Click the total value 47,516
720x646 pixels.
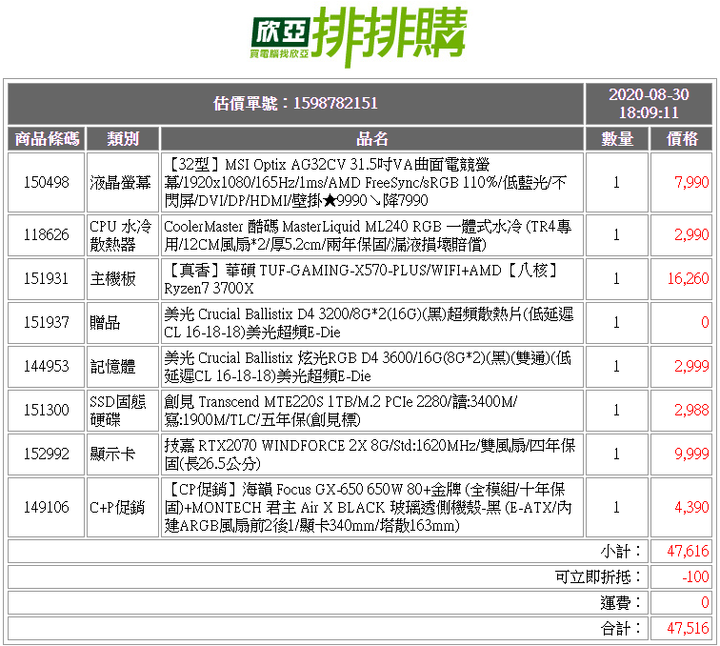coord(688,628)
